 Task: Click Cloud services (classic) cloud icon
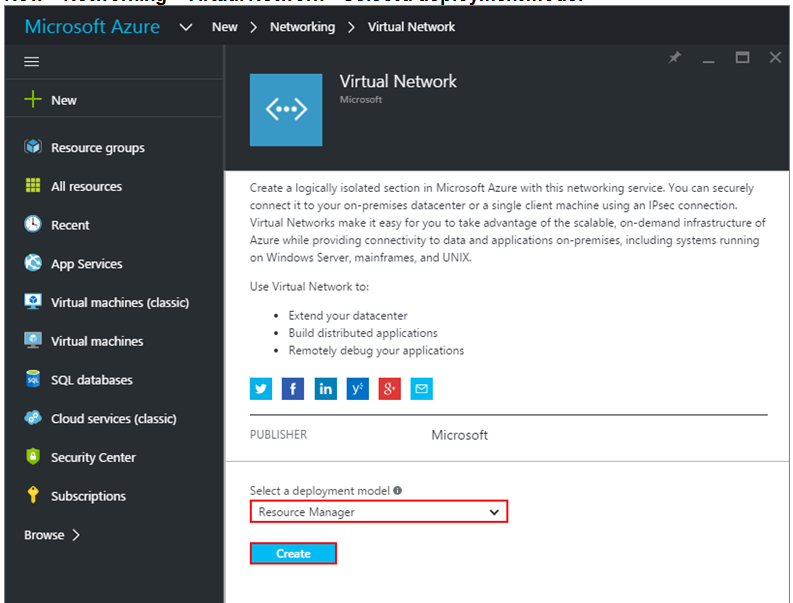[x=33, y=418]
